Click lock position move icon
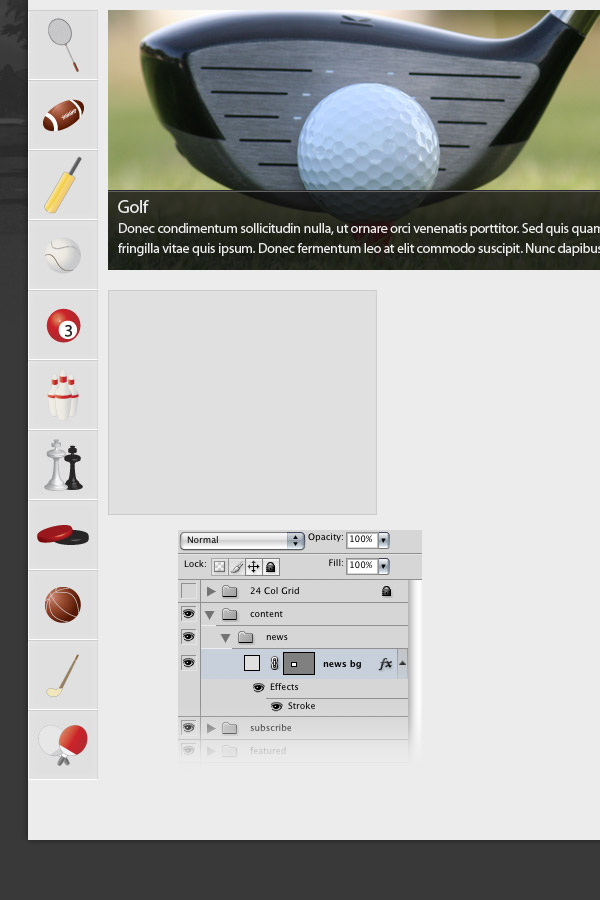Image resolution: width=600 pixels, height=900 pixels. coord(253,567)
